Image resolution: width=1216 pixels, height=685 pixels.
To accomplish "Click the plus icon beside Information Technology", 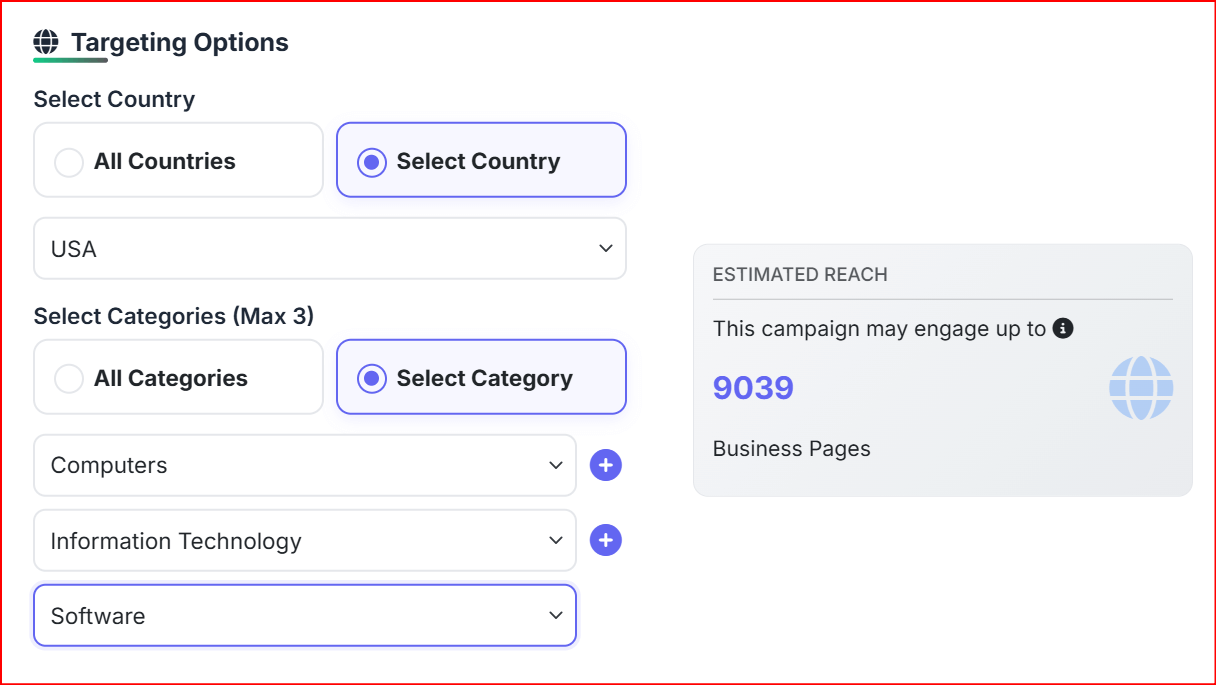I will coord(606,541).
